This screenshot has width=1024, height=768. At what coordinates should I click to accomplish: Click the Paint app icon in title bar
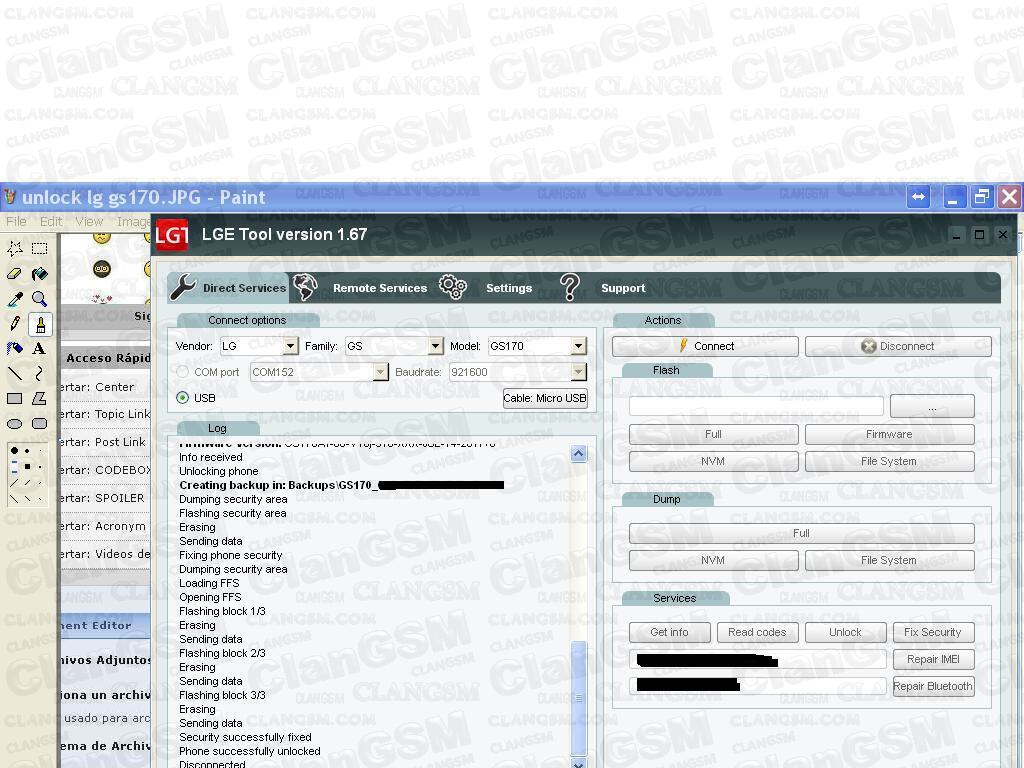point(9,197)
